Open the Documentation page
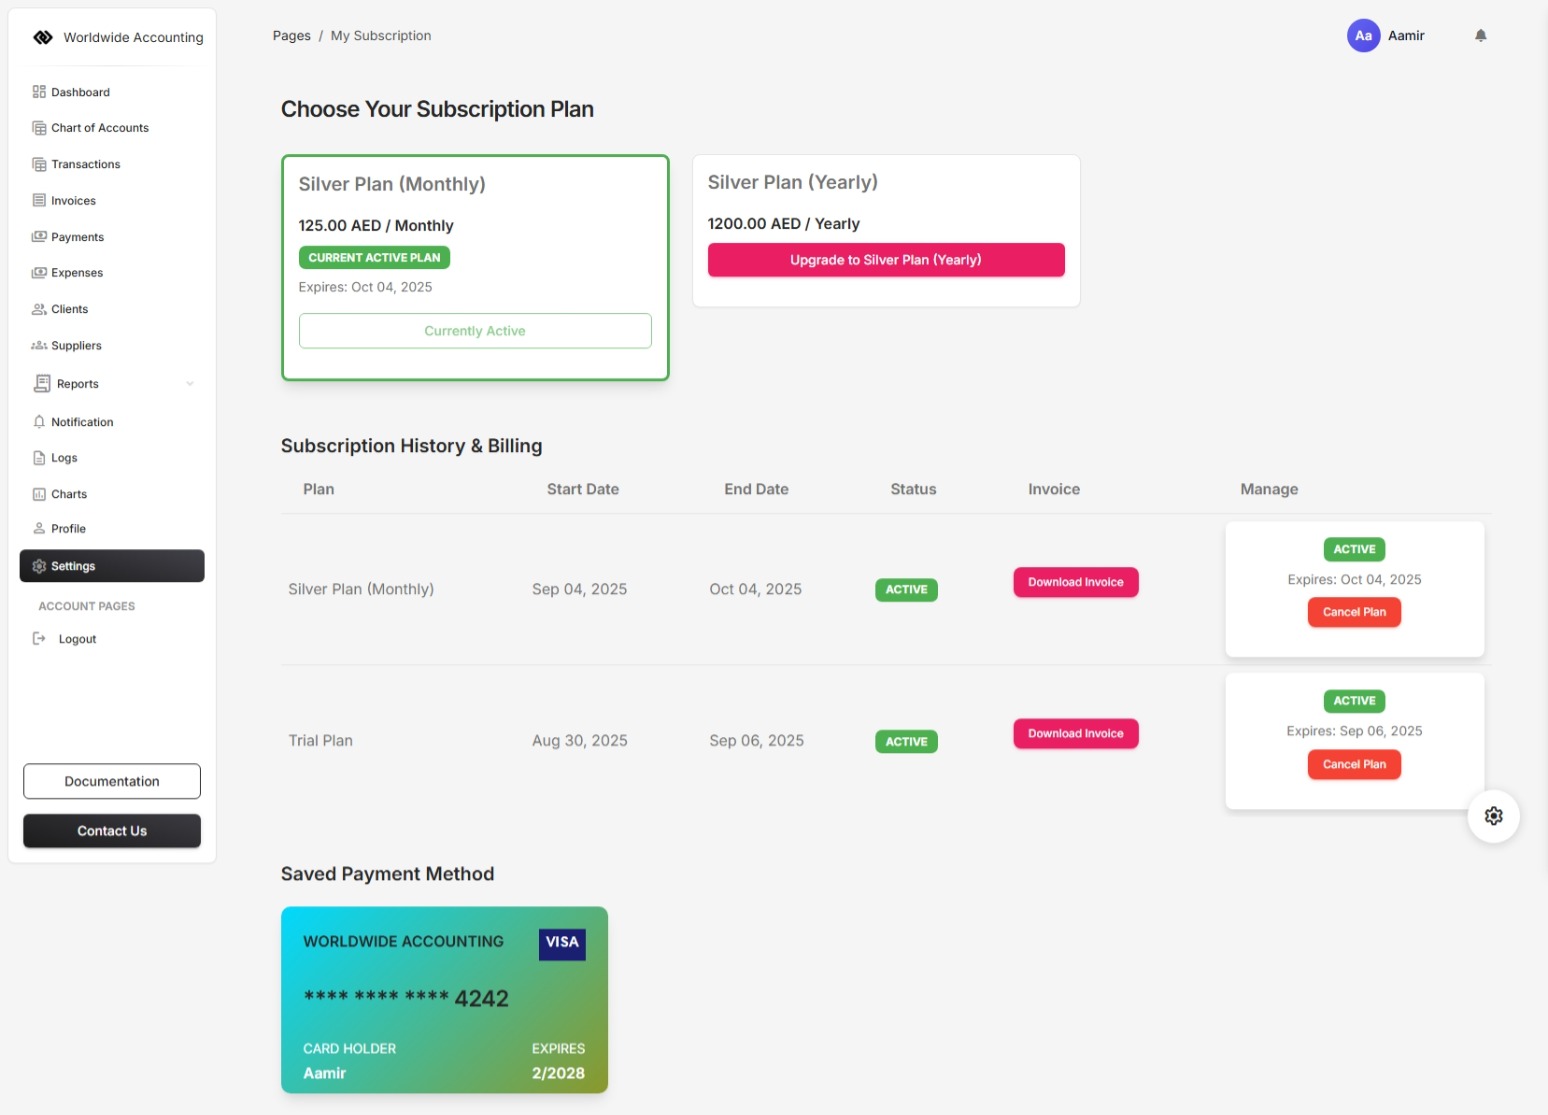This screenshot has width=1548, height=1115. click(x=111, y=781)
